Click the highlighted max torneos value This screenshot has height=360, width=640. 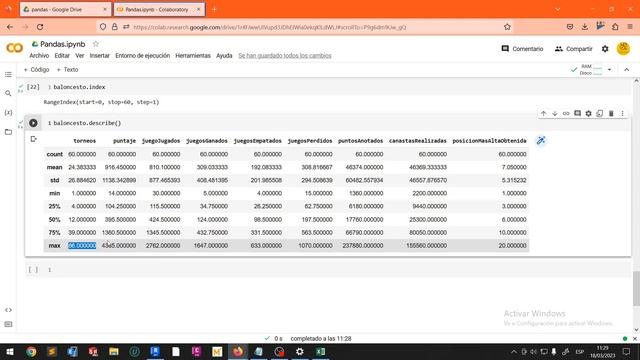tap(82, 246)
